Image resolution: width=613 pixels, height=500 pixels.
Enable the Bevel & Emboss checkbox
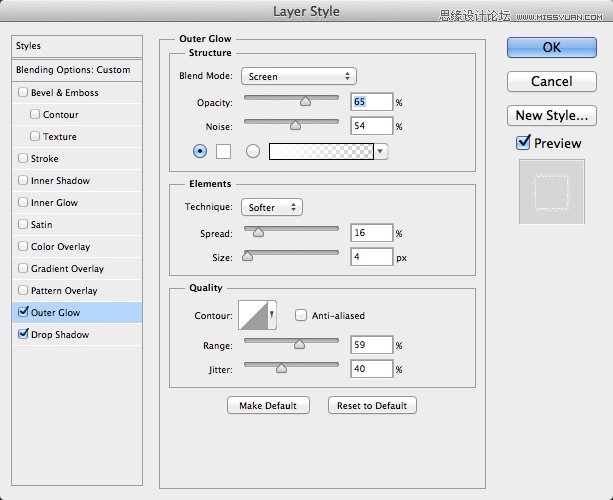[x=23, y=93]
